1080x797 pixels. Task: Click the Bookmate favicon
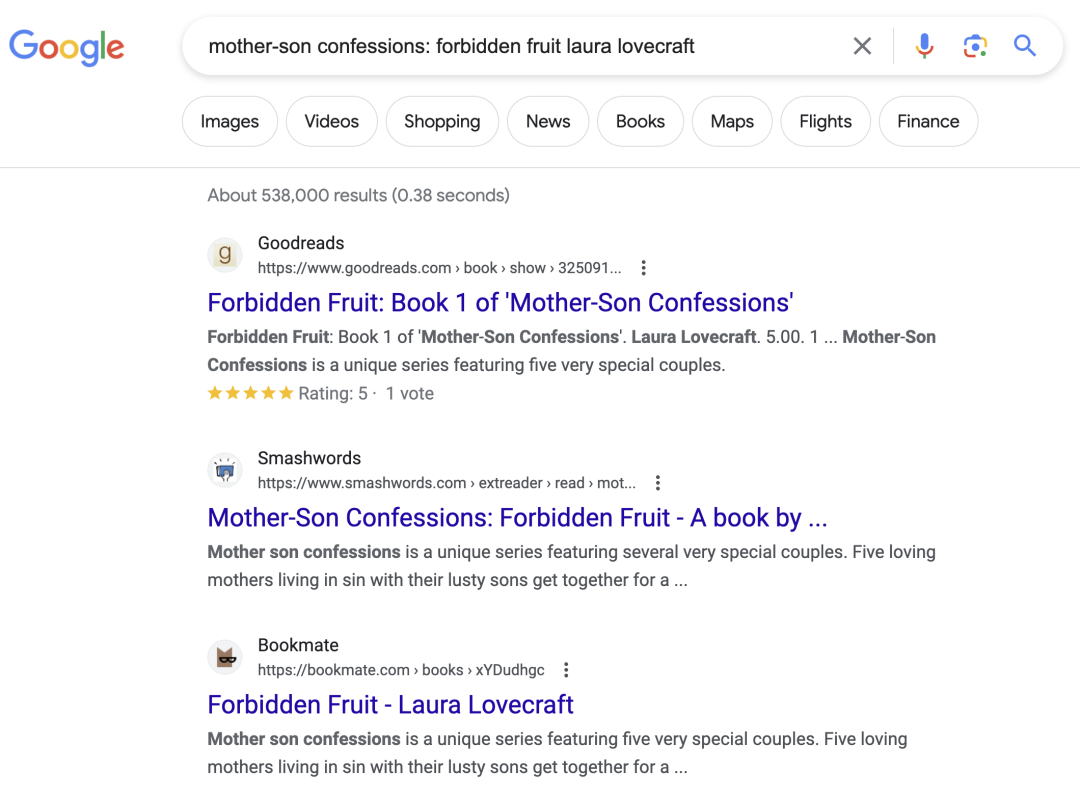click(x=225, y=657)
